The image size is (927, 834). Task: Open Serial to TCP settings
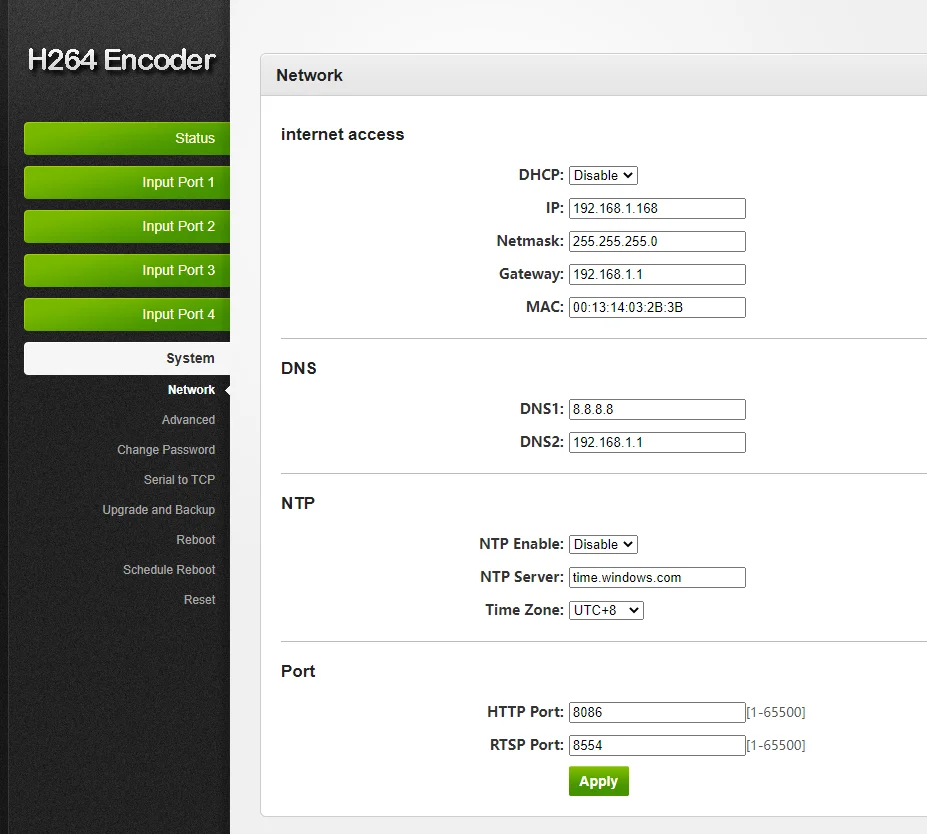pyautogui.click(x=179, y=479)
